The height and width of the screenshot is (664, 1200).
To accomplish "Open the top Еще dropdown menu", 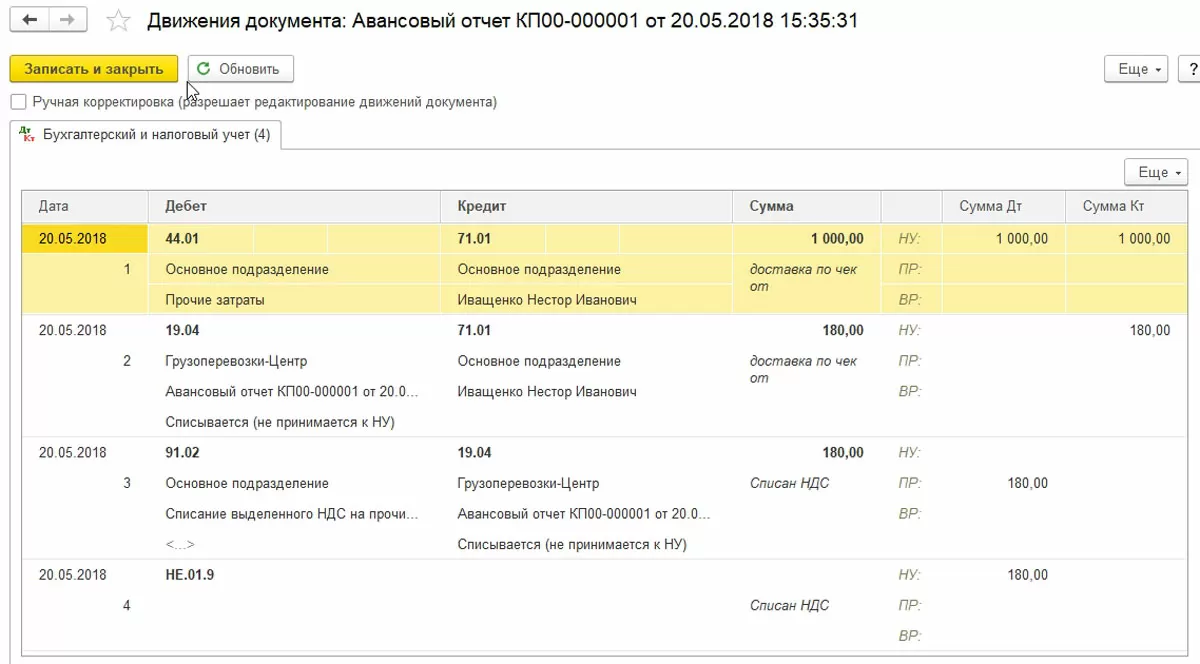I will tap(1137, 69).
